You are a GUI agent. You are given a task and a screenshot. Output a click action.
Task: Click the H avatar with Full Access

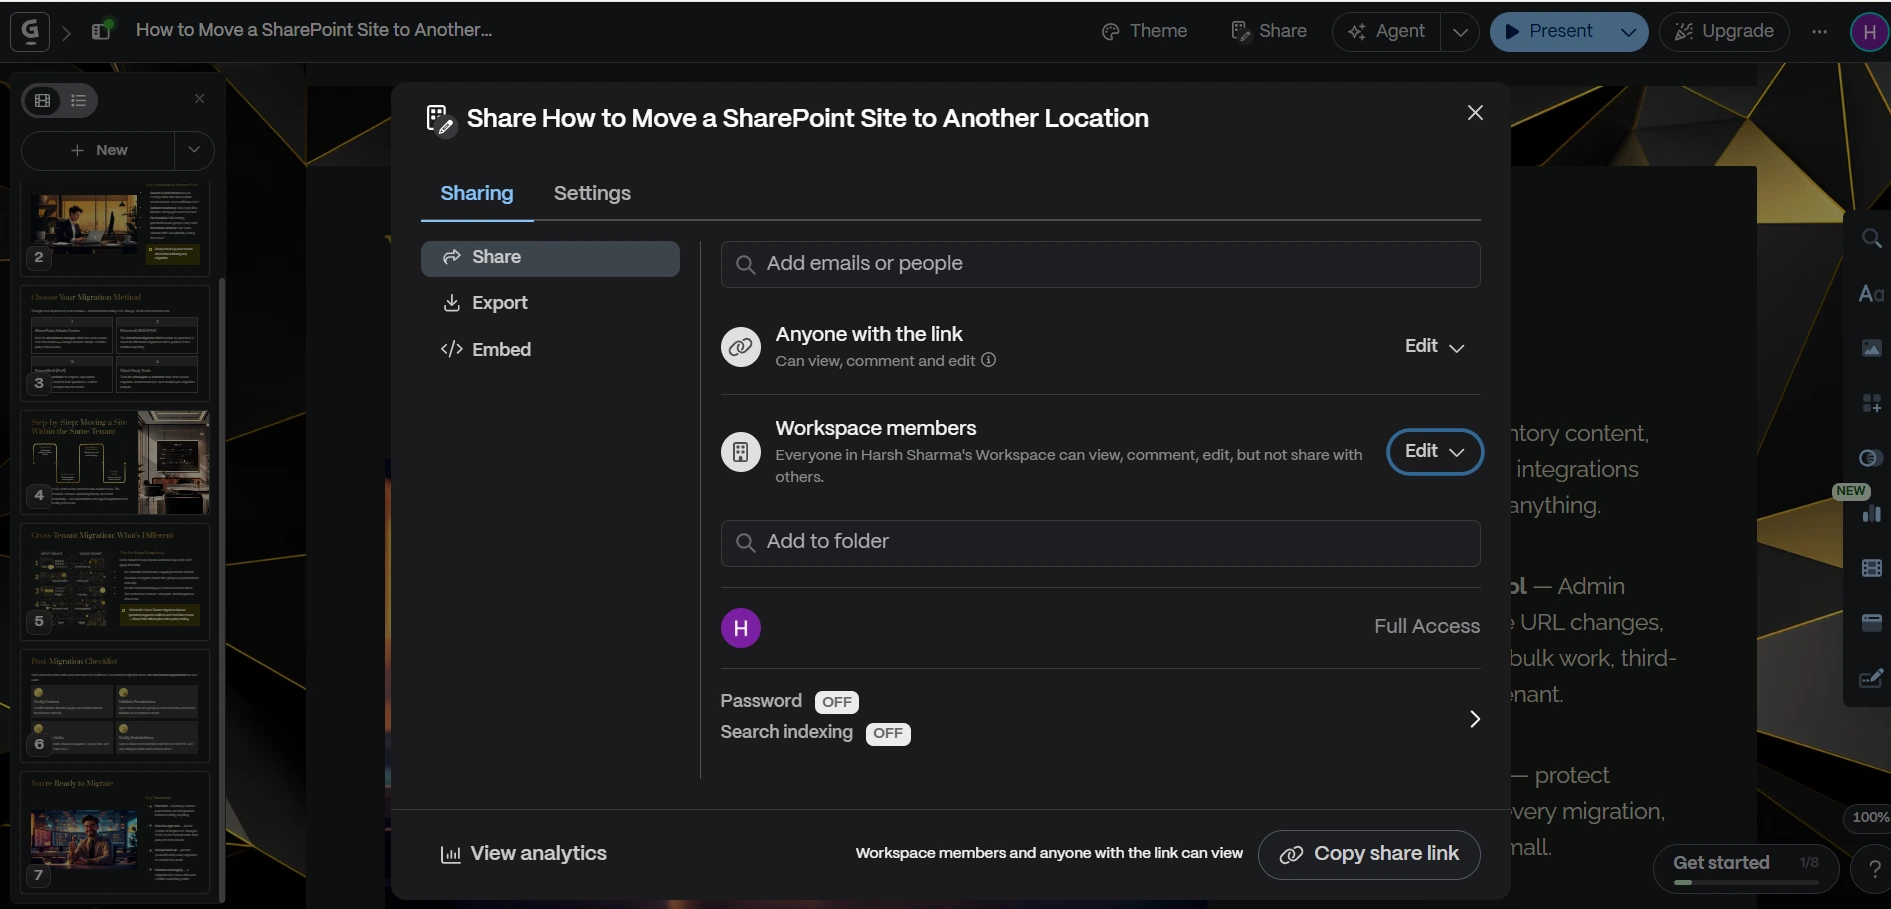coord(741,628)
